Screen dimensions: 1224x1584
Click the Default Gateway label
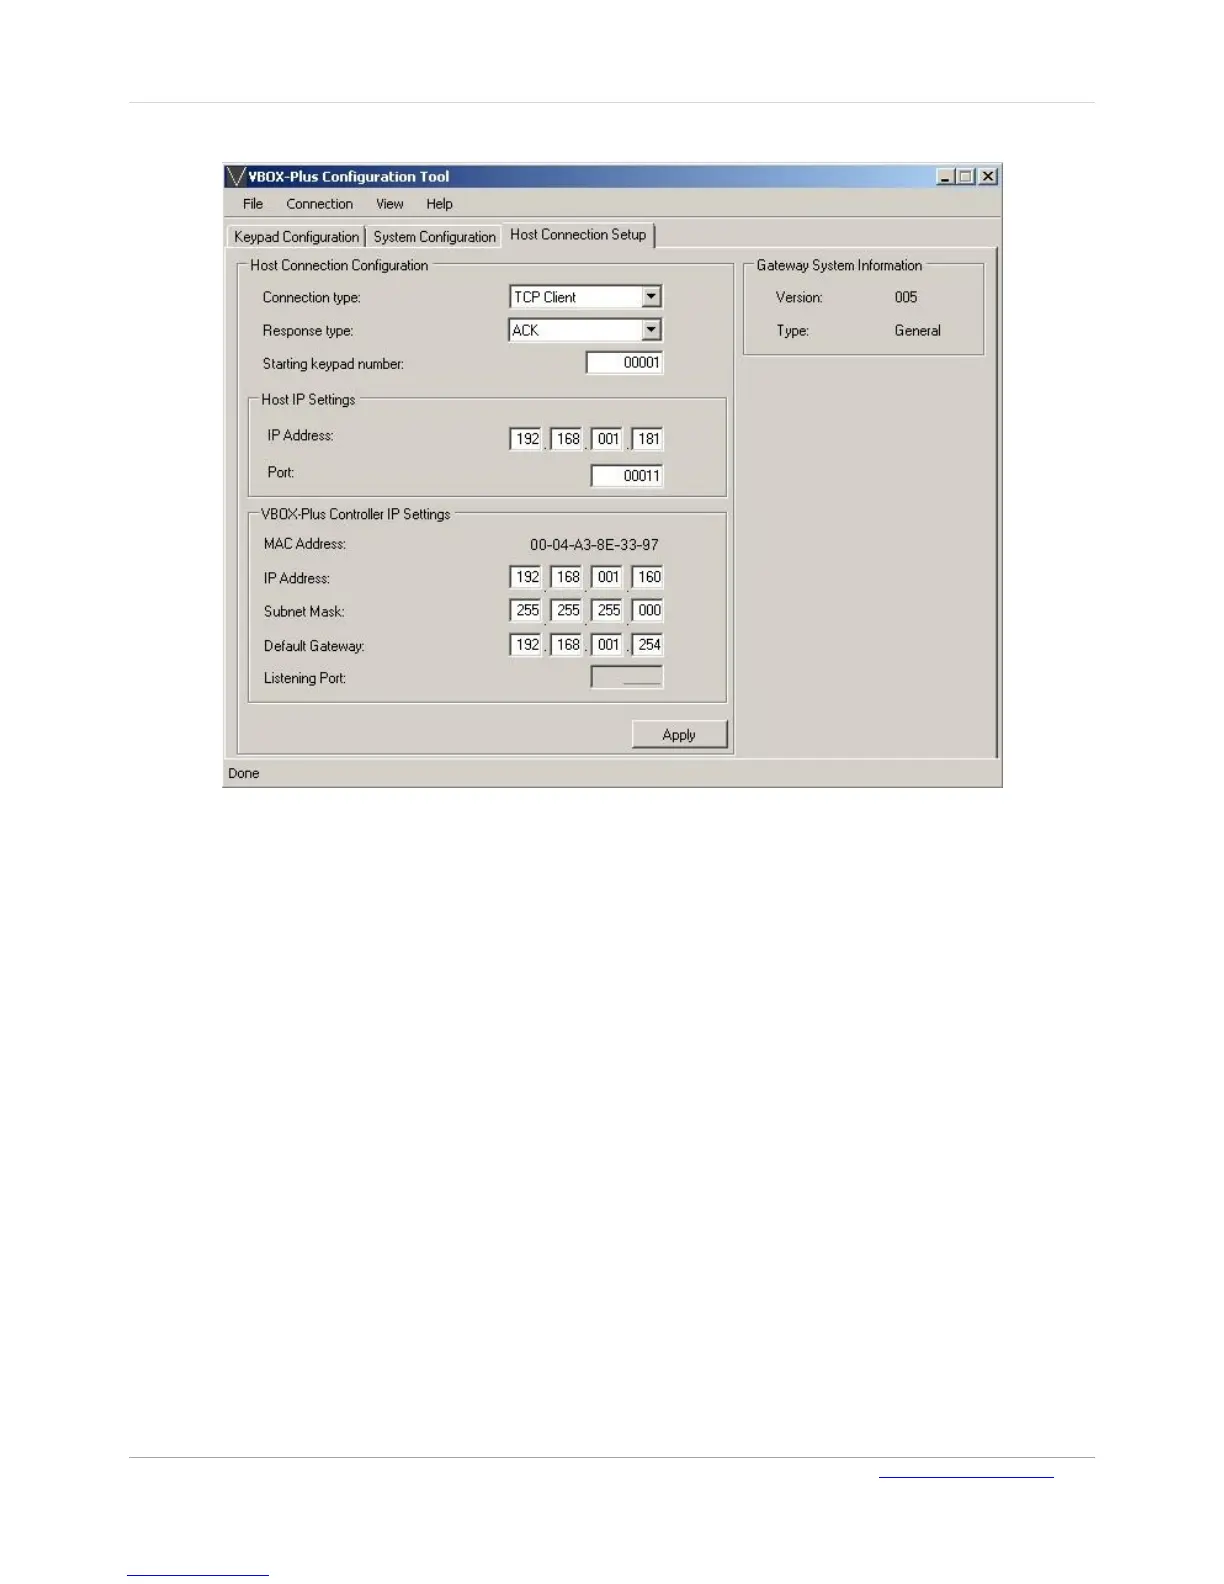tap(314, 646)
